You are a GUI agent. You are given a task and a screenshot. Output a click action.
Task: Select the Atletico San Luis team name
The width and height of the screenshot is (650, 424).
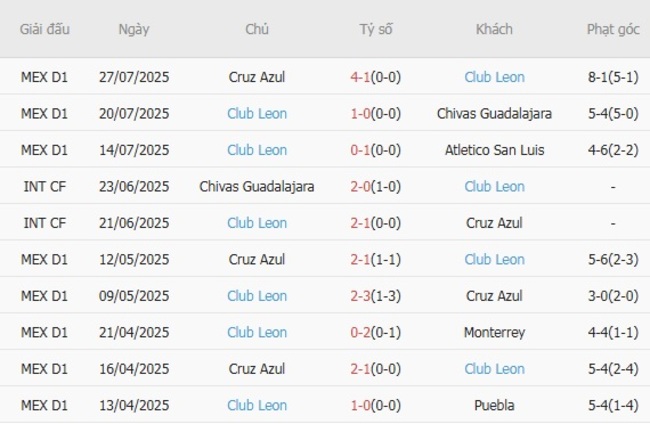(x=494, y=150)
